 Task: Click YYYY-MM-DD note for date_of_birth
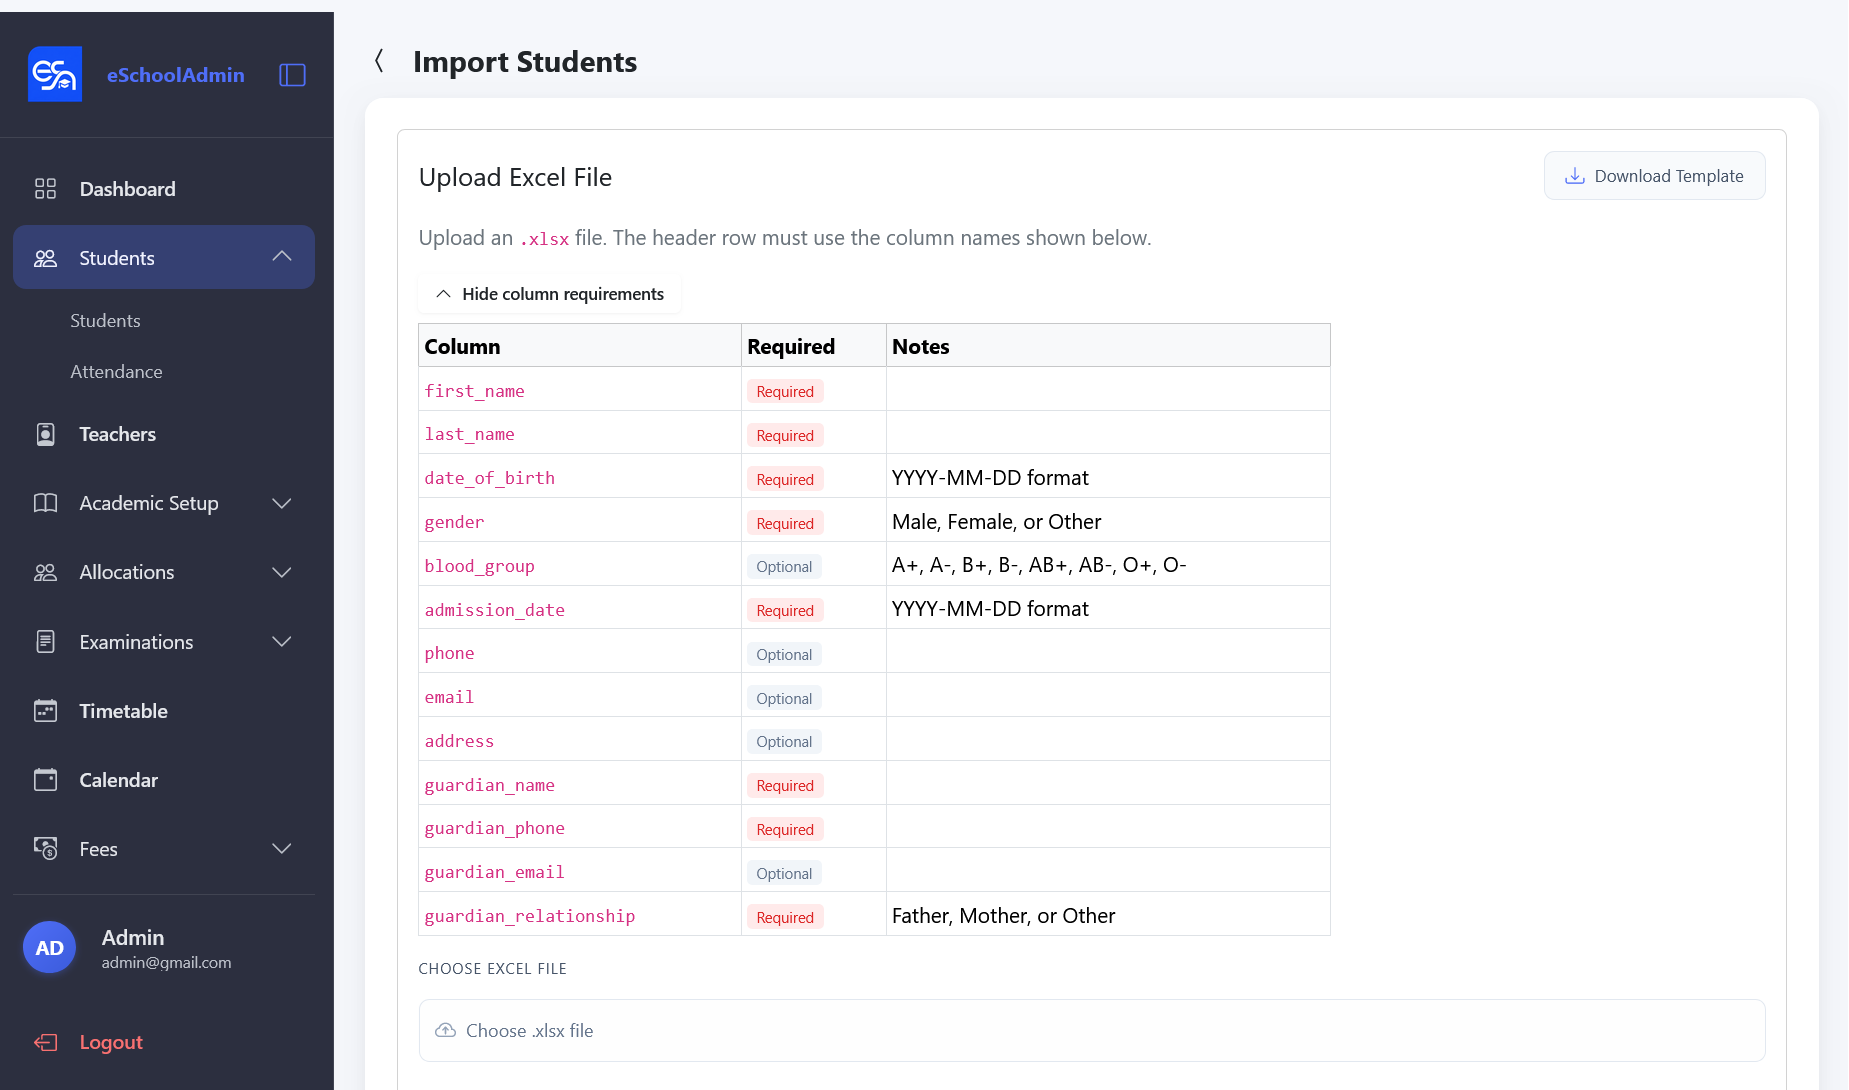point(990,478)
